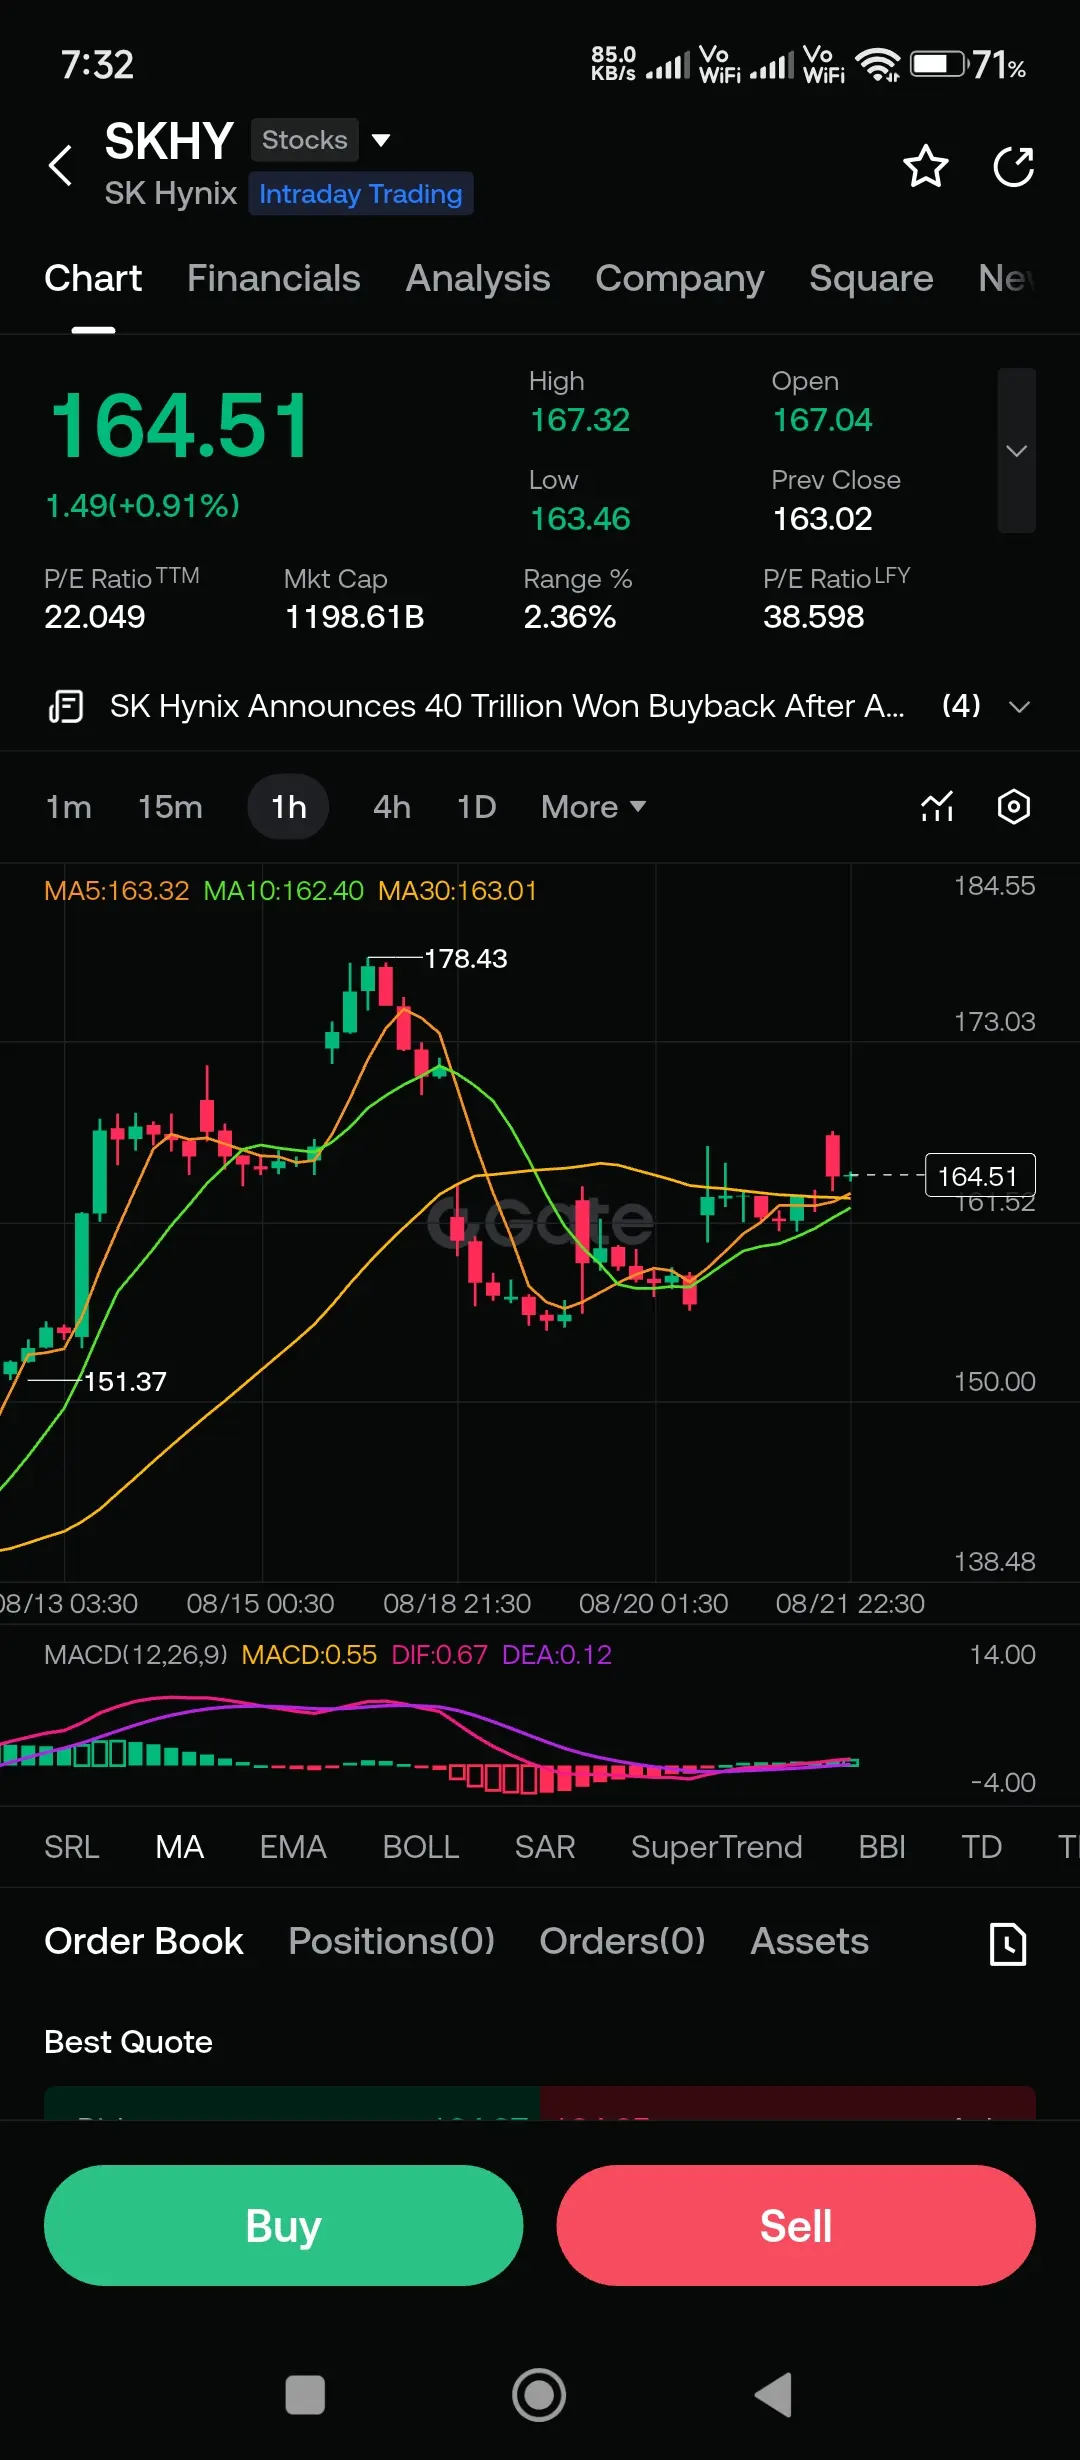Tap the Prev Close 163.02 value
This screenshot has height=2460, width=1080.
coord(823,519)
